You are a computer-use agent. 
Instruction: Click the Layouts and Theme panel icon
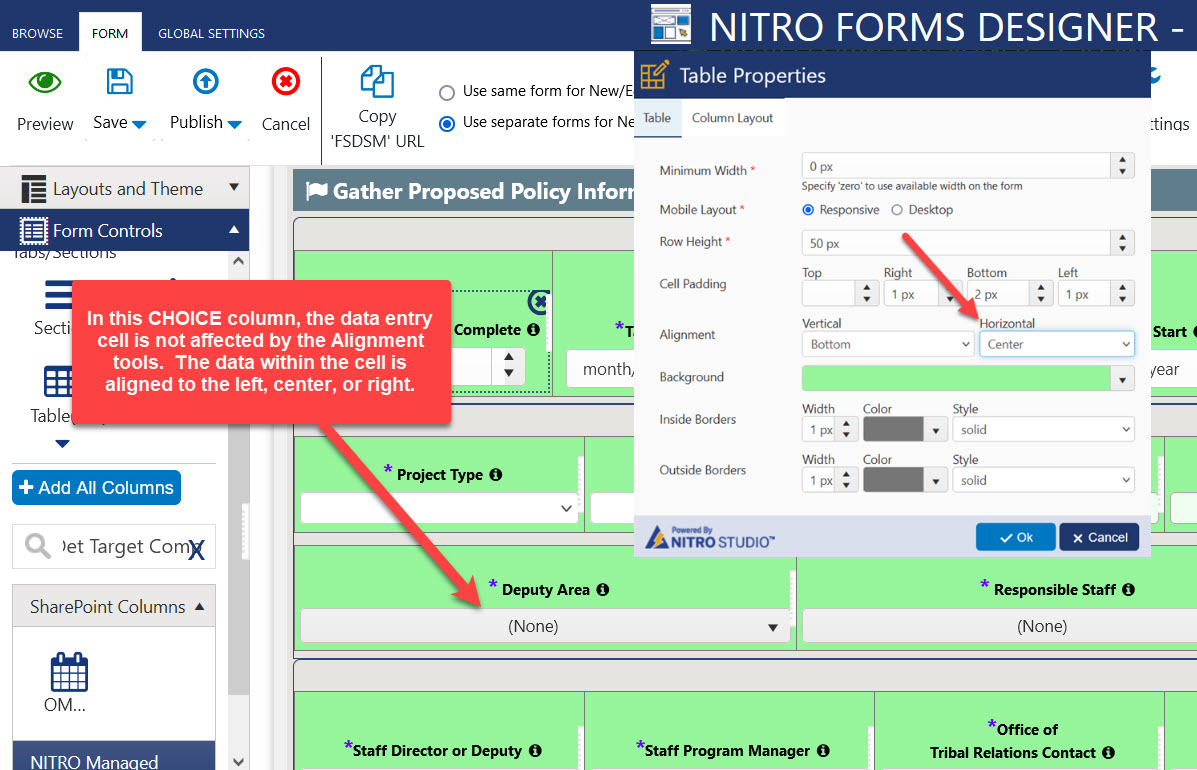pyautogui.click(x=34, y=188)
